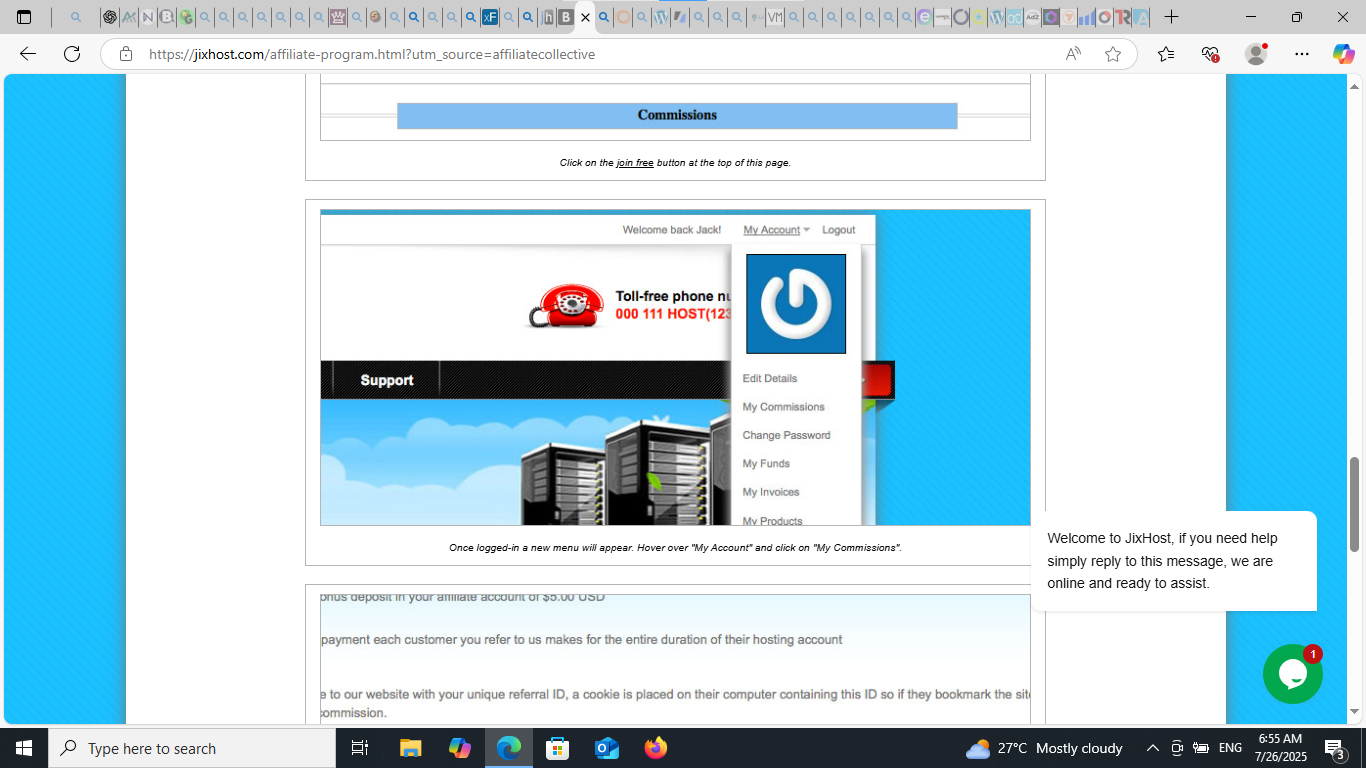Open Edge Settings and more menu
The height and width of the screenshot is (768, 1366).
pyautogui.click(x=1301, y=54)
